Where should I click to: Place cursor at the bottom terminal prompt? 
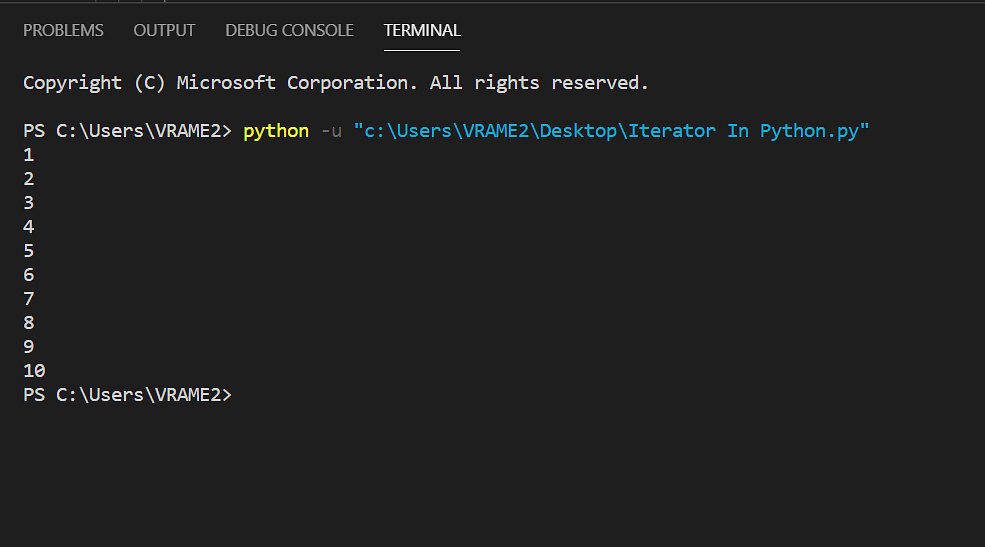coord(128,394)
